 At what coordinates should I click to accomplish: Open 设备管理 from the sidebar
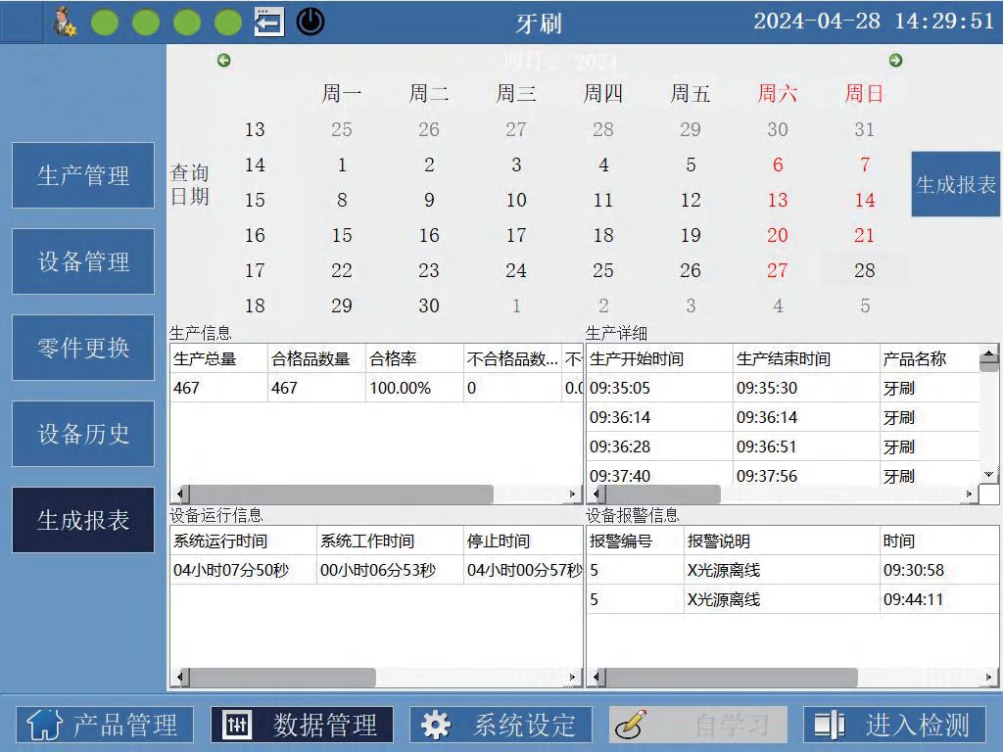click(x=83, y=262)
